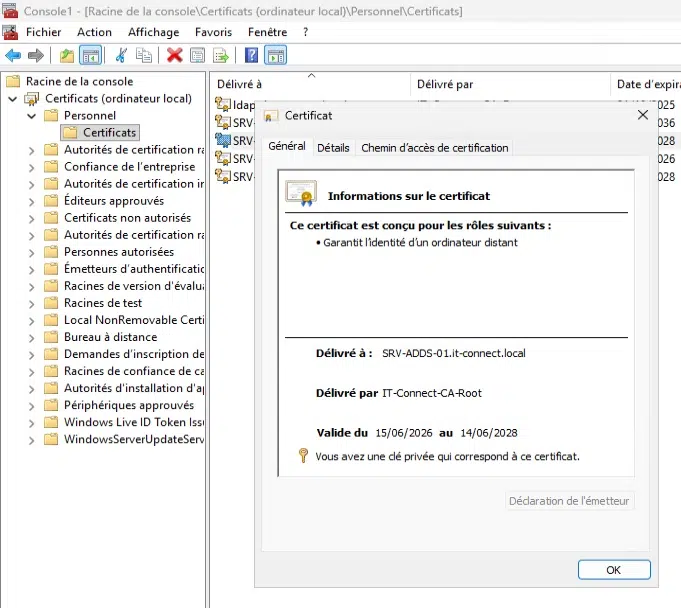Screen dimensions: 681x608
Task: Collapse the Certificats (ordinateur local) node
Action: pos(13,99)
